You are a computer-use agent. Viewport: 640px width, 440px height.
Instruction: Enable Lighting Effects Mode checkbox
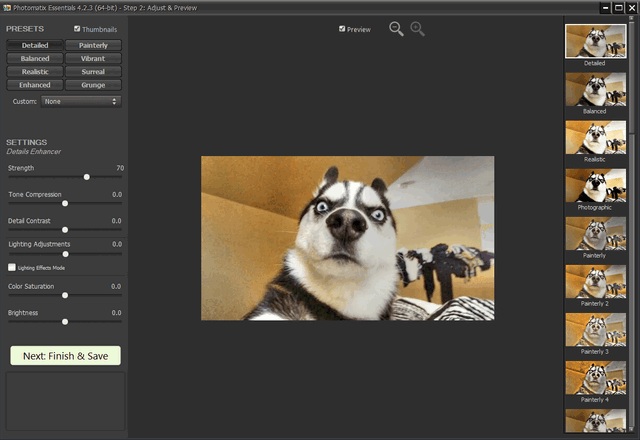12,268
